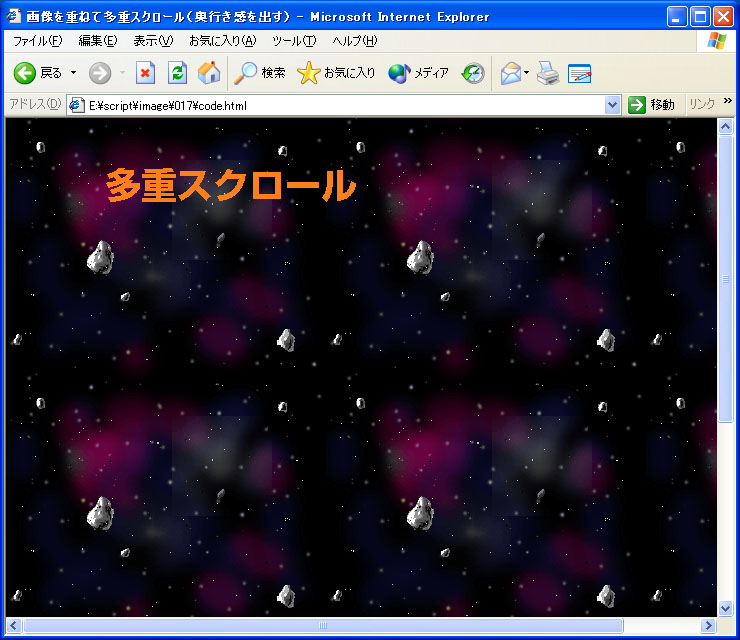Click the horizontal scrollbar right arrow

pyautogui.click(x=708, y=626)
